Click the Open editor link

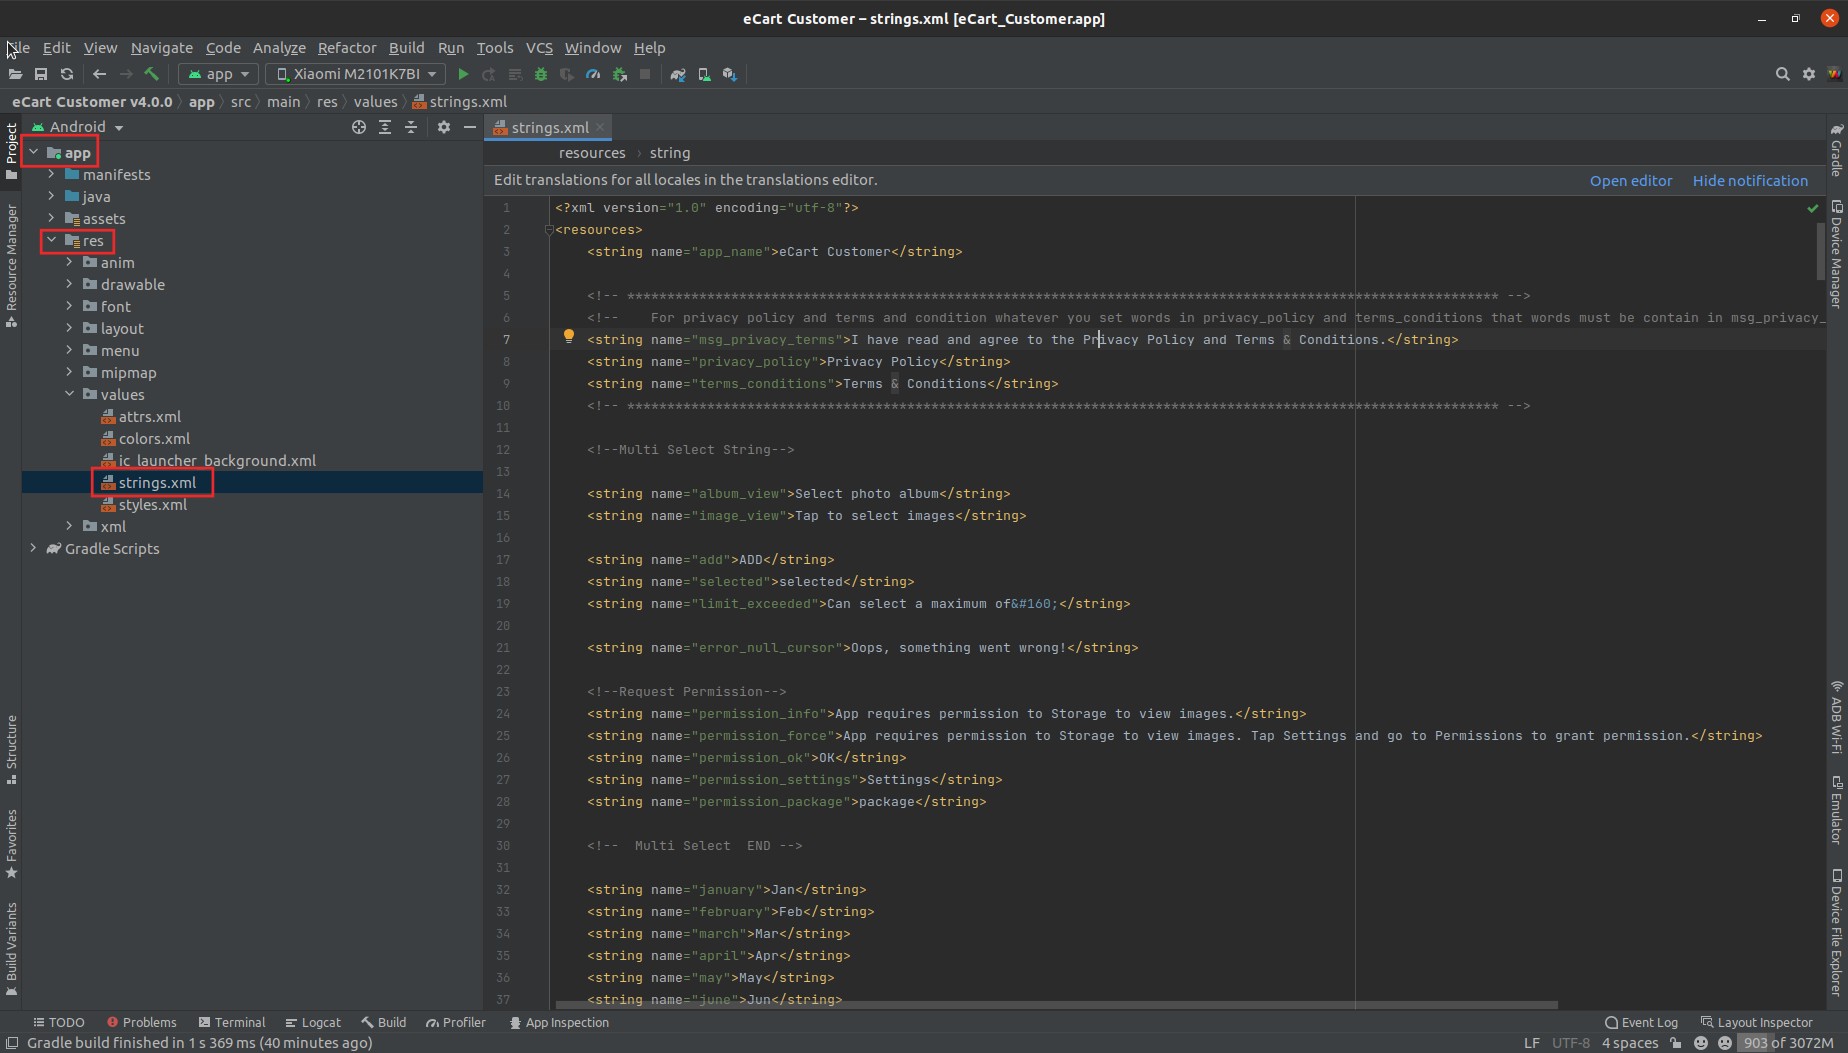(1630, 180)
